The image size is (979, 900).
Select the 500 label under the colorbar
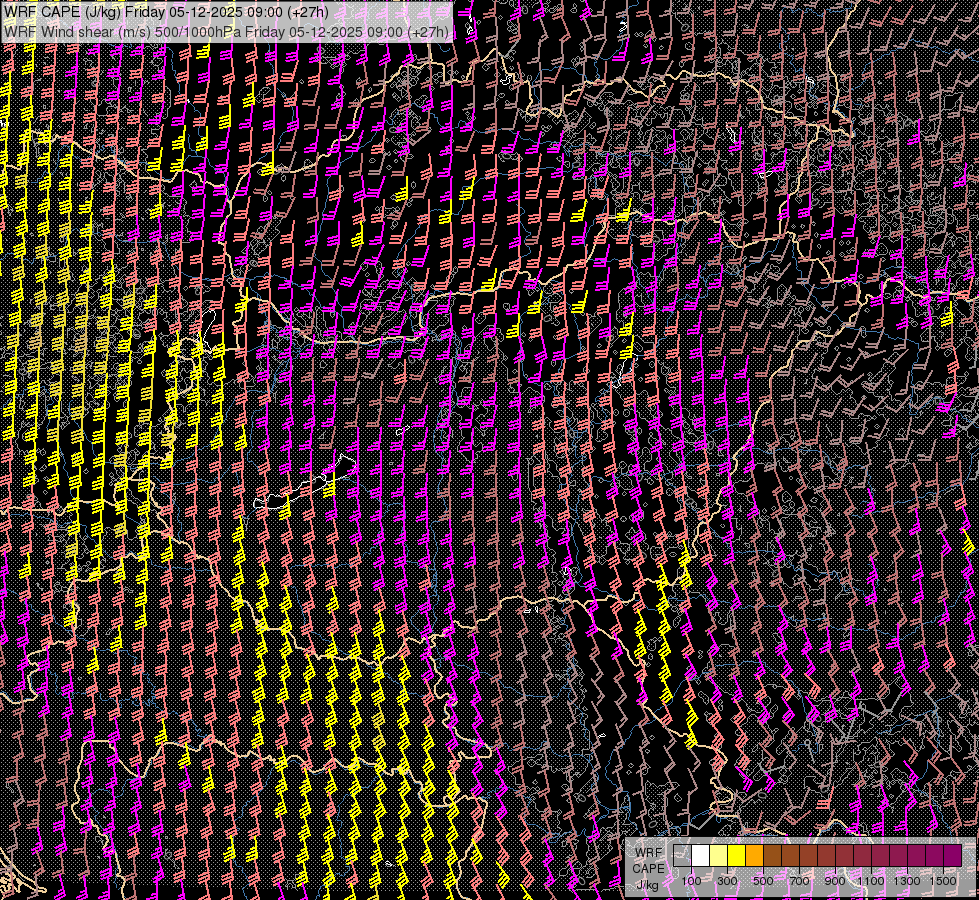(763, 881)
